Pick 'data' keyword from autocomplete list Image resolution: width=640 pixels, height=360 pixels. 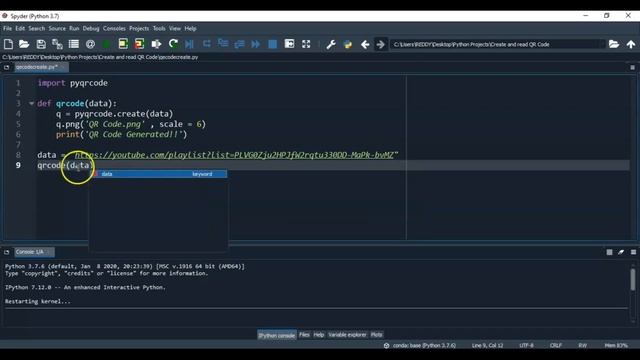[x=159, y=174]
